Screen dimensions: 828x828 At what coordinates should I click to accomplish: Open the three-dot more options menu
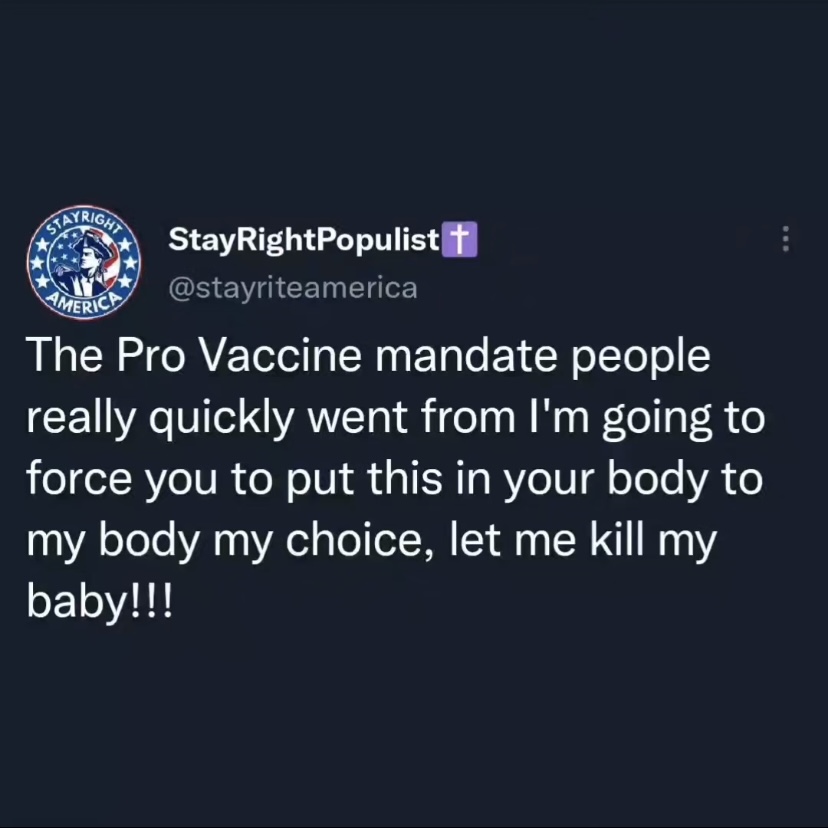[786, 239]
